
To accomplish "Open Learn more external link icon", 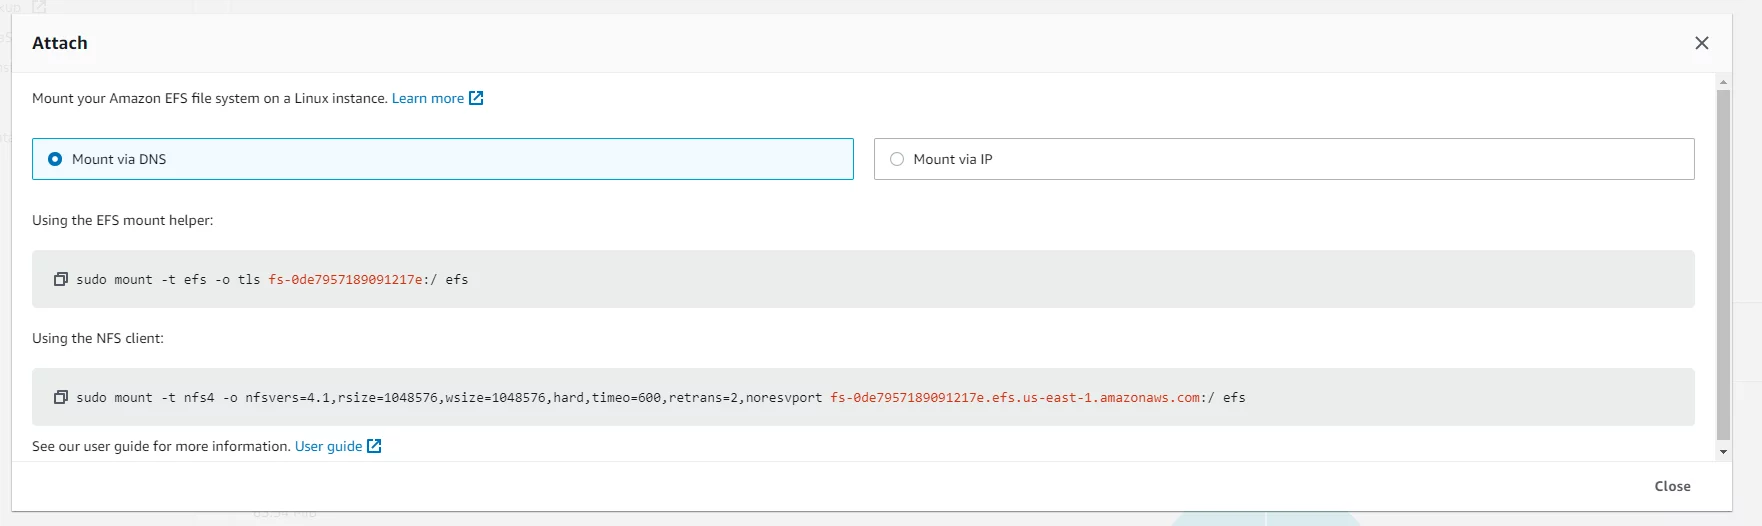I will [476, 98].
